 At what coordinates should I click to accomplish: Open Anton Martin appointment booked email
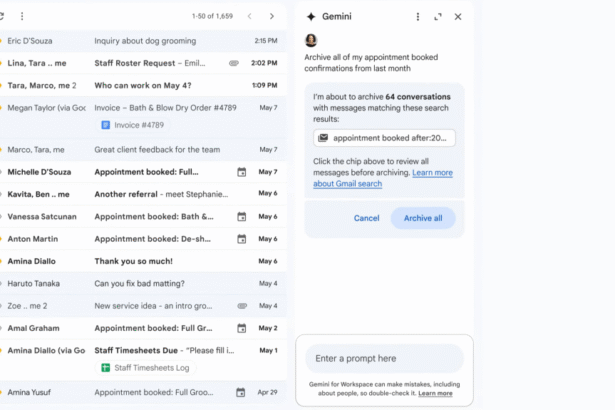[143, 239]
